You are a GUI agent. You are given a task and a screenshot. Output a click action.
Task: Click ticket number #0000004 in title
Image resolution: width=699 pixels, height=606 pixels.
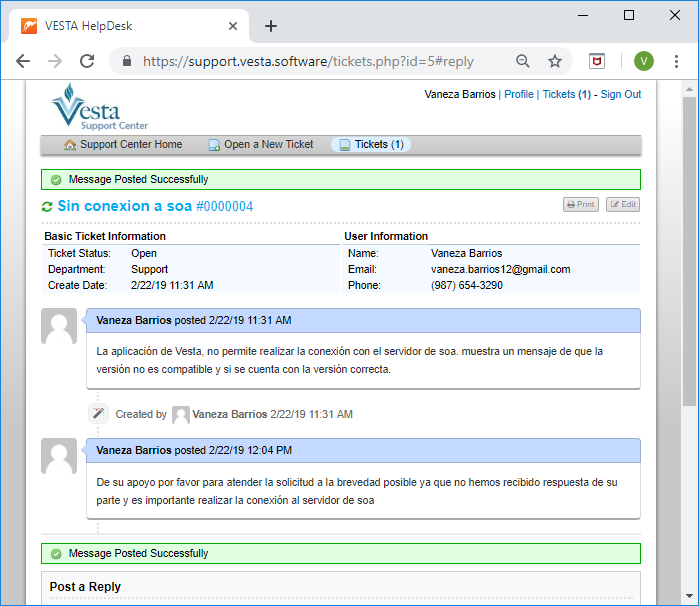point(224,206)
